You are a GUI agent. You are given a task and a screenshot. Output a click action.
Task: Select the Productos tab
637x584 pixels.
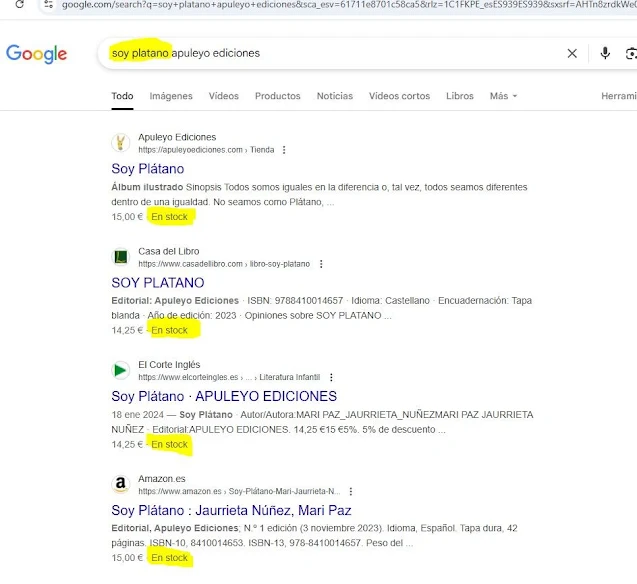click(277, 96)
